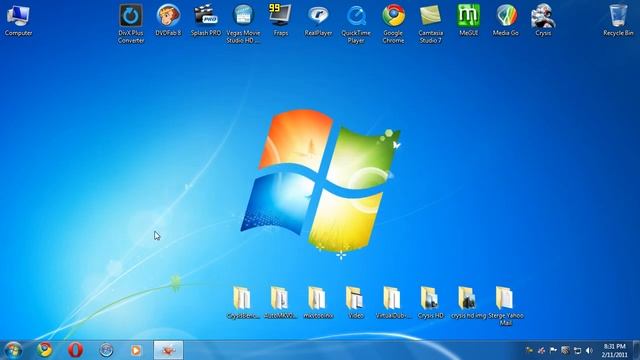This screenshot has width=640, height=360.
Task: Switch to the active red taskbar application
Action: [x=168, y=350]
